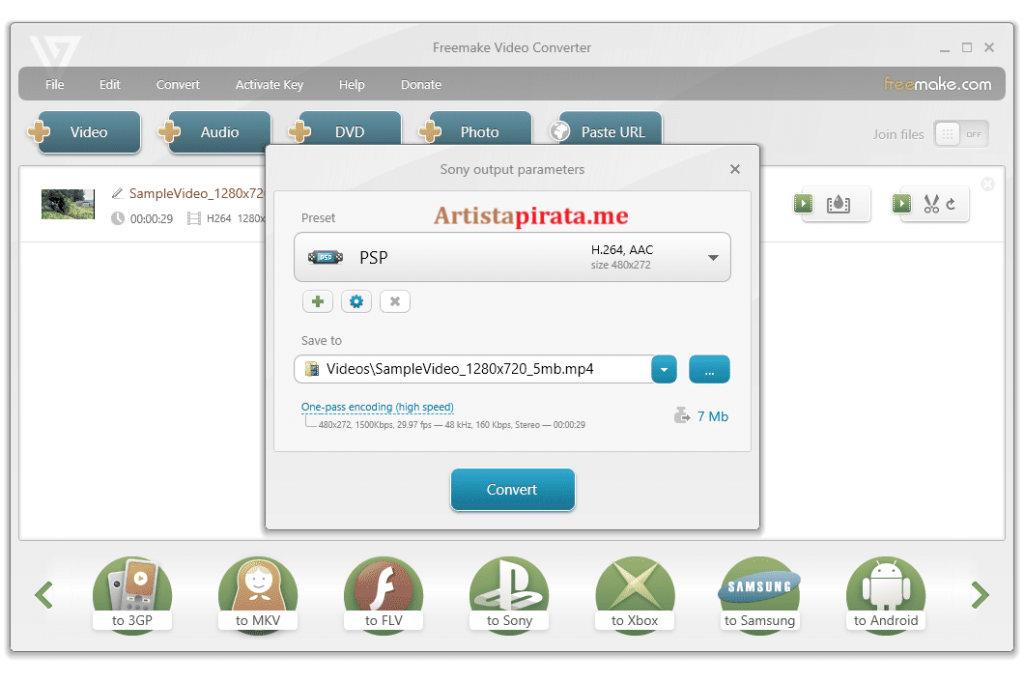Screen dimensions: 1024x682
Task: Click the clock duration icon
Action: pyautogui.click(x=118, y=218)
